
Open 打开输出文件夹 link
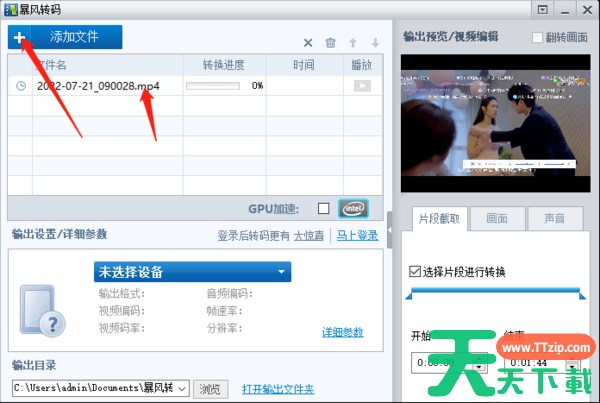(x=278, y=389)
